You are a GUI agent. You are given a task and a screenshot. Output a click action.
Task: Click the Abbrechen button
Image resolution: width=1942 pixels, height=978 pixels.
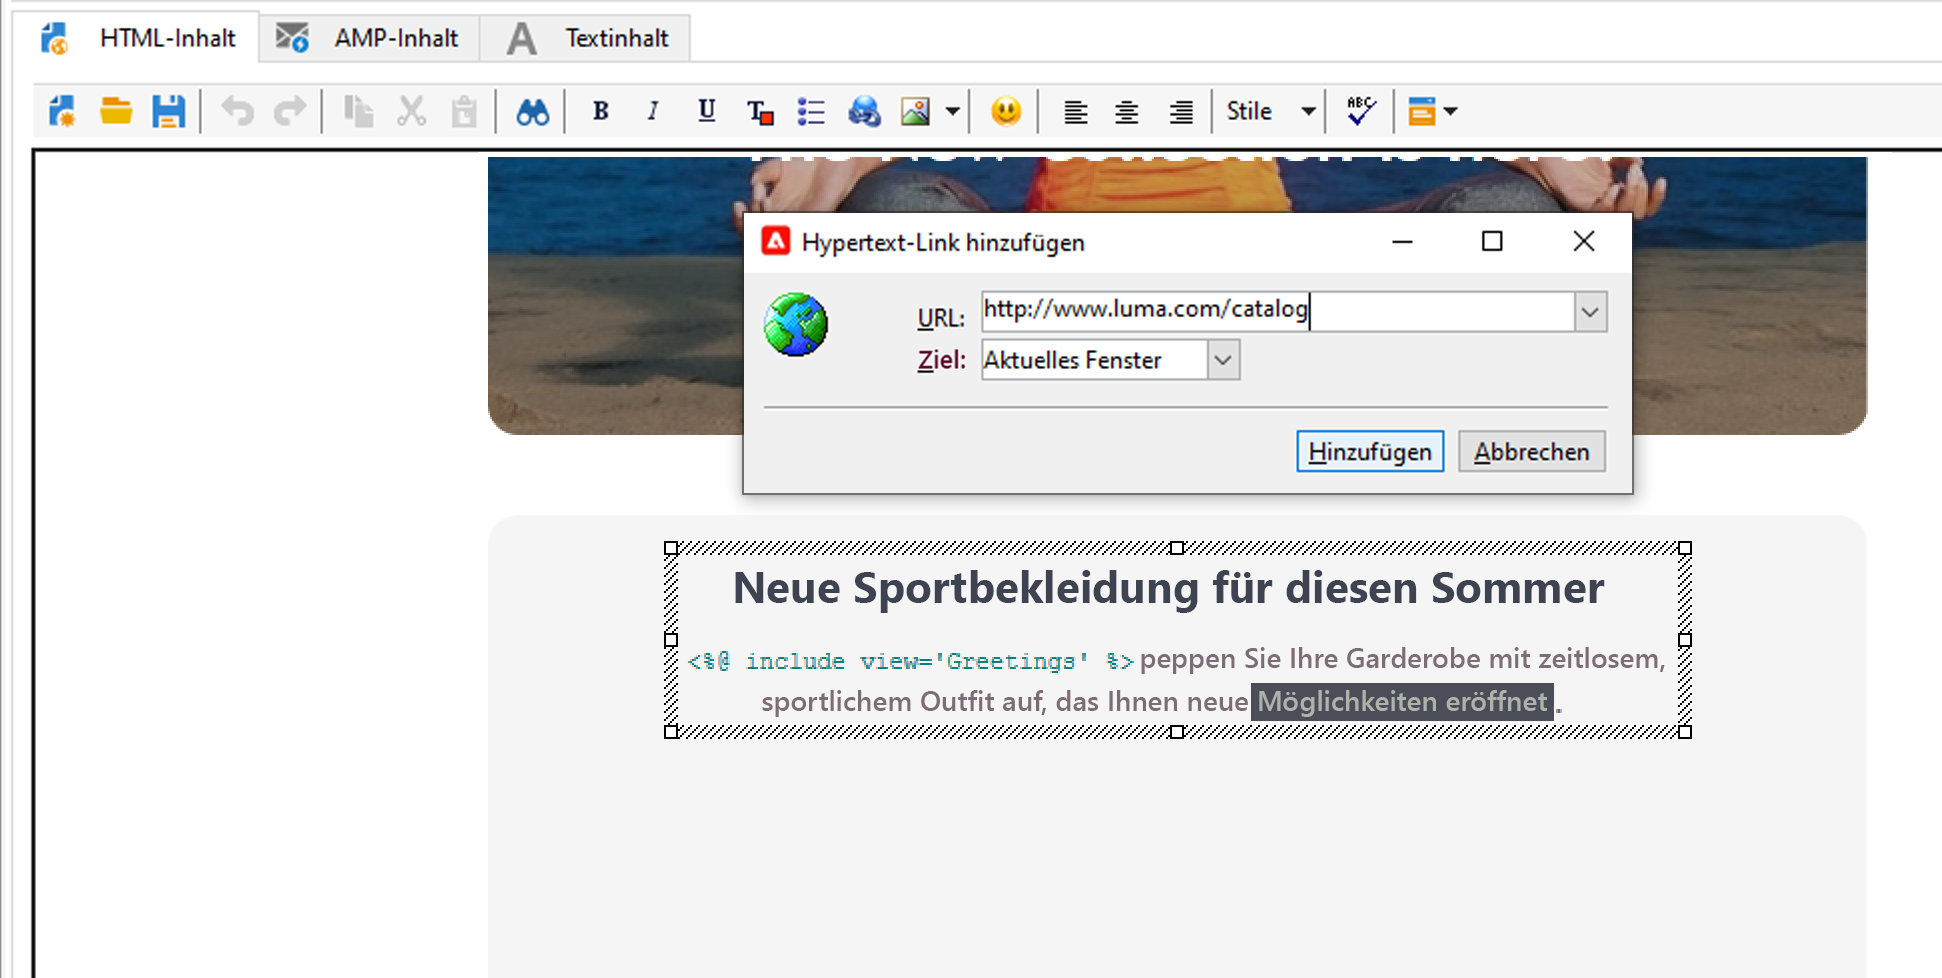[1532, 452]
